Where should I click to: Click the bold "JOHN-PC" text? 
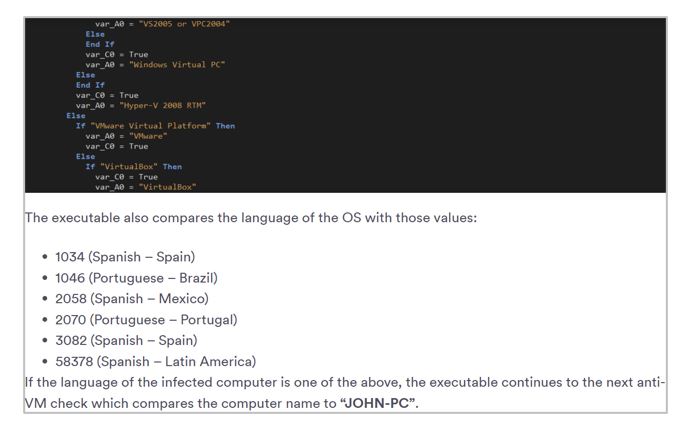point(378,404)
